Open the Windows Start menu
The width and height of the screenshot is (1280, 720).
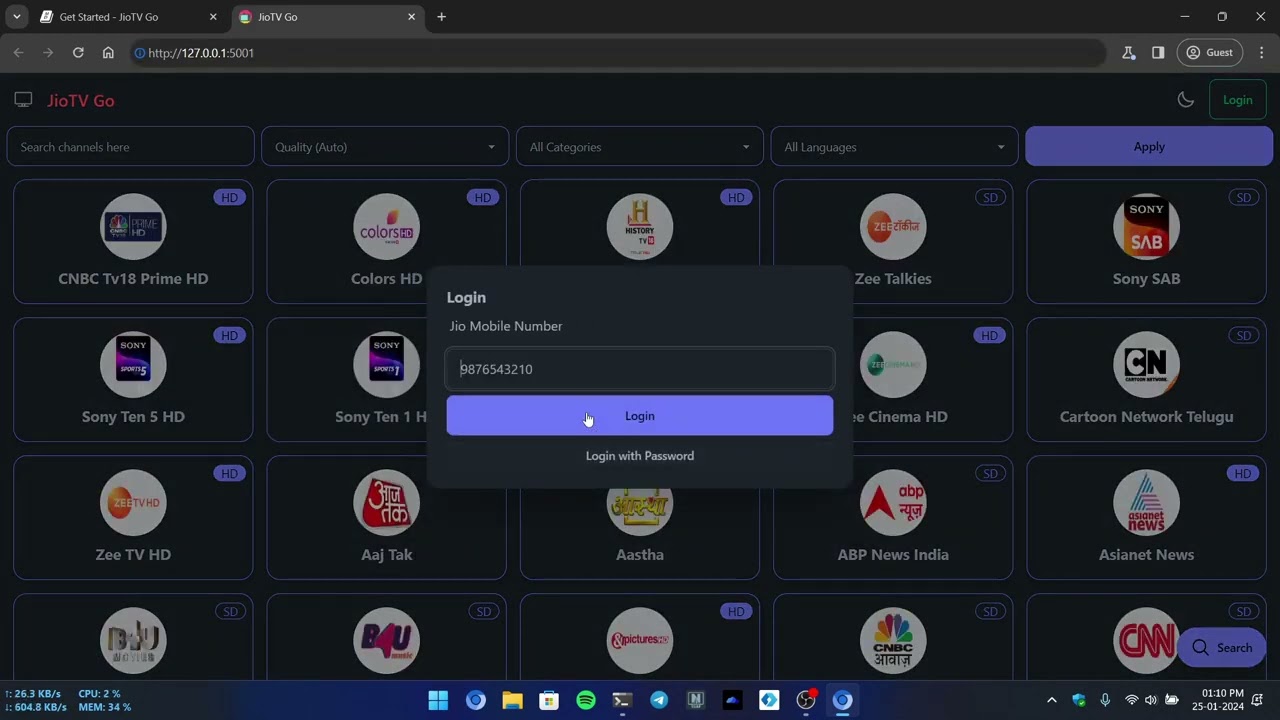pyautogui.click(x=438, y=700)
